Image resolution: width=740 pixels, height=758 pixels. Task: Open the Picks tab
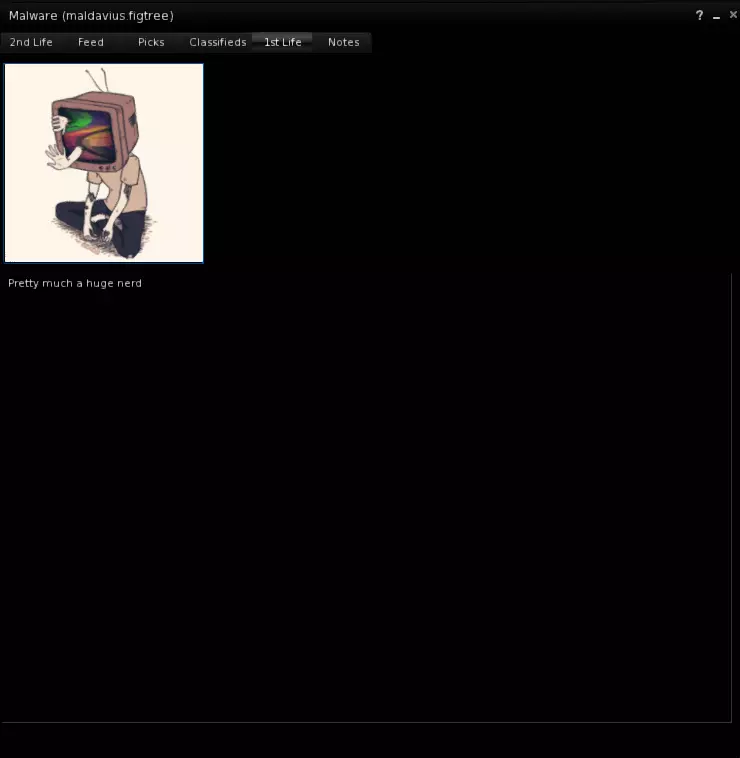coord(151,42)
